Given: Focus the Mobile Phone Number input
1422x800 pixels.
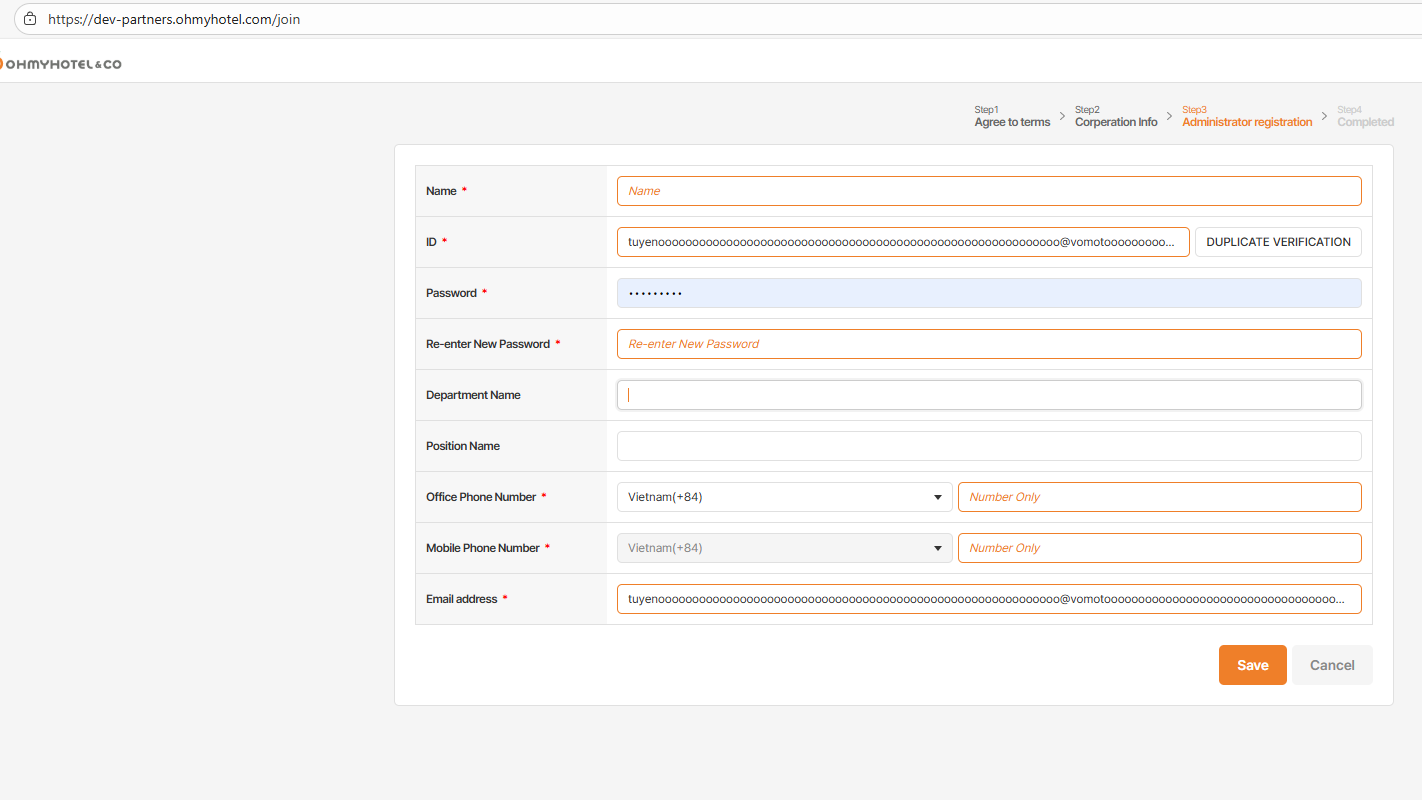Looking at the screenshot, I should click(1159, 548).
